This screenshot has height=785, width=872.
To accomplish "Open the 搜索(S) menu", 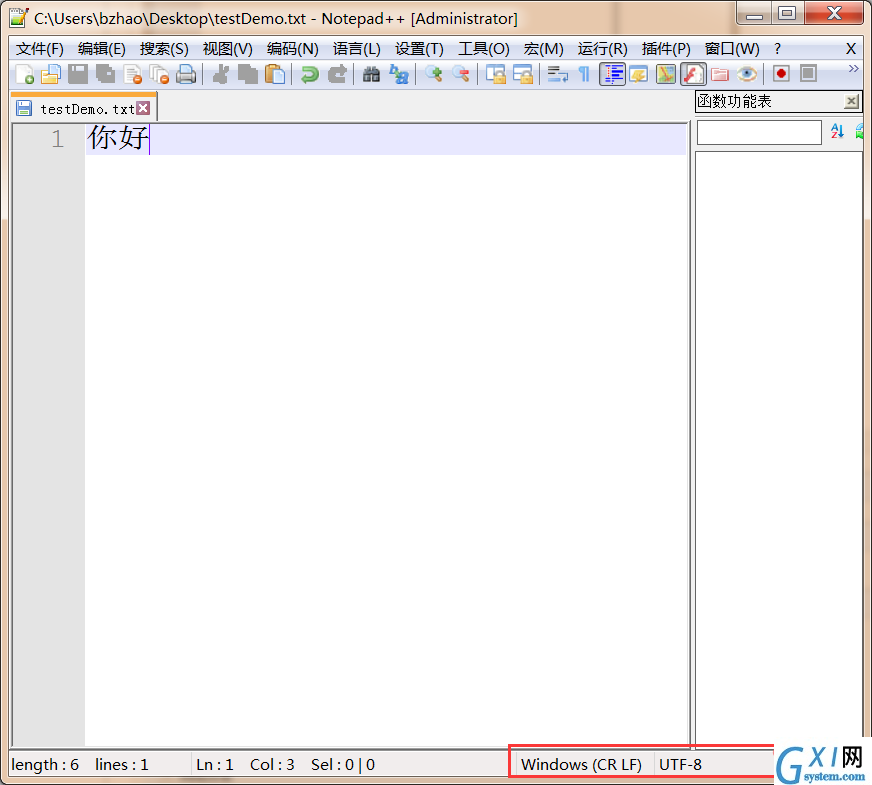I will click(x=164, y=49).
